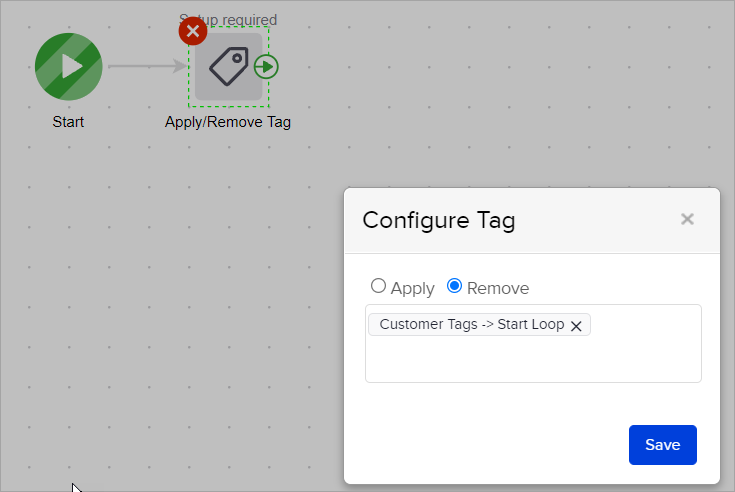Click the Customer Tags -> Start Loop chip text
The height and width of the screenshot is (492, 735).
(471, 325)
